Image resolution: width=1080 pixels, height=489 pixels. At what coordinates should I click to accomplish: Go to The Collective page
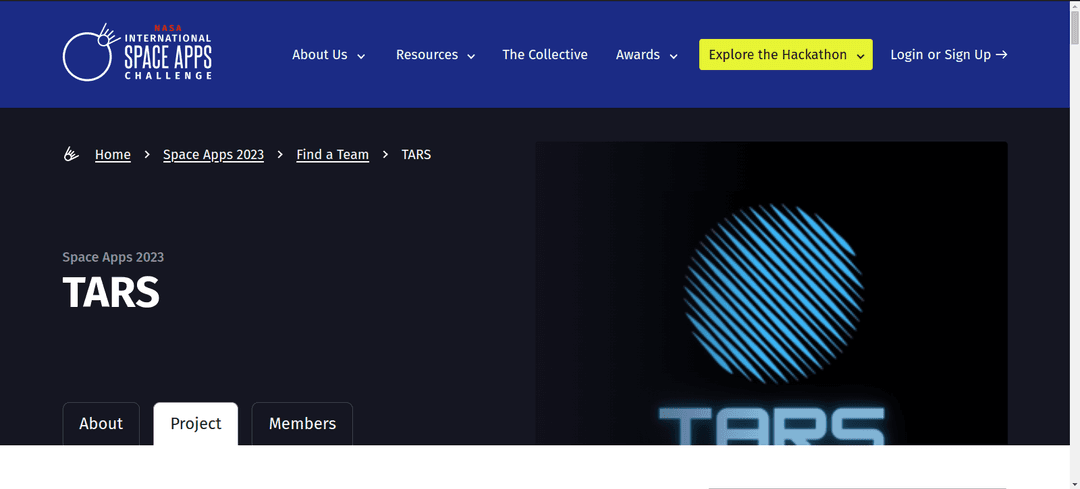point(545,55)
